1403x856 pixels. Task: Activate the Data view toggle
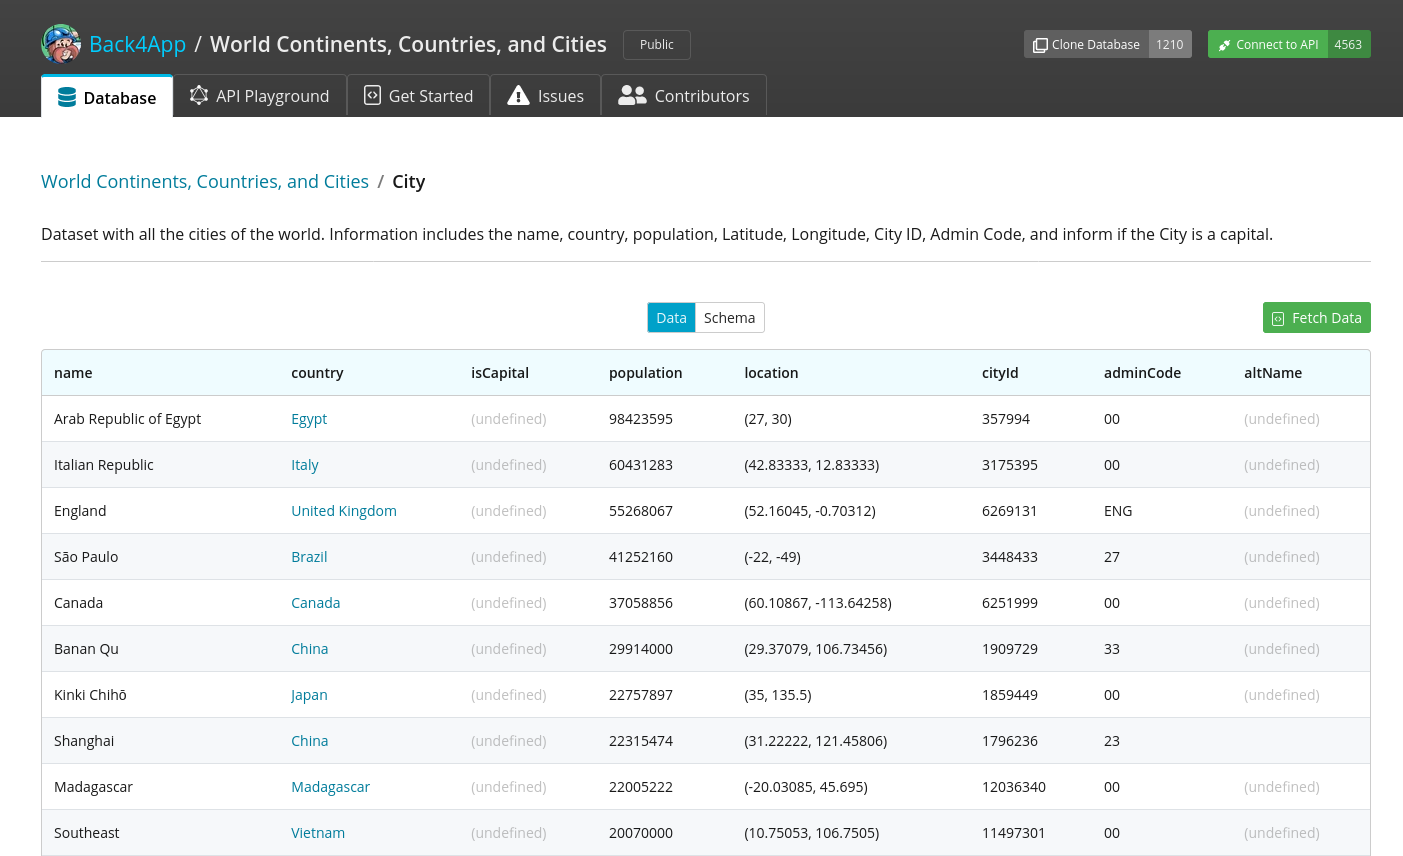(671, 317)
